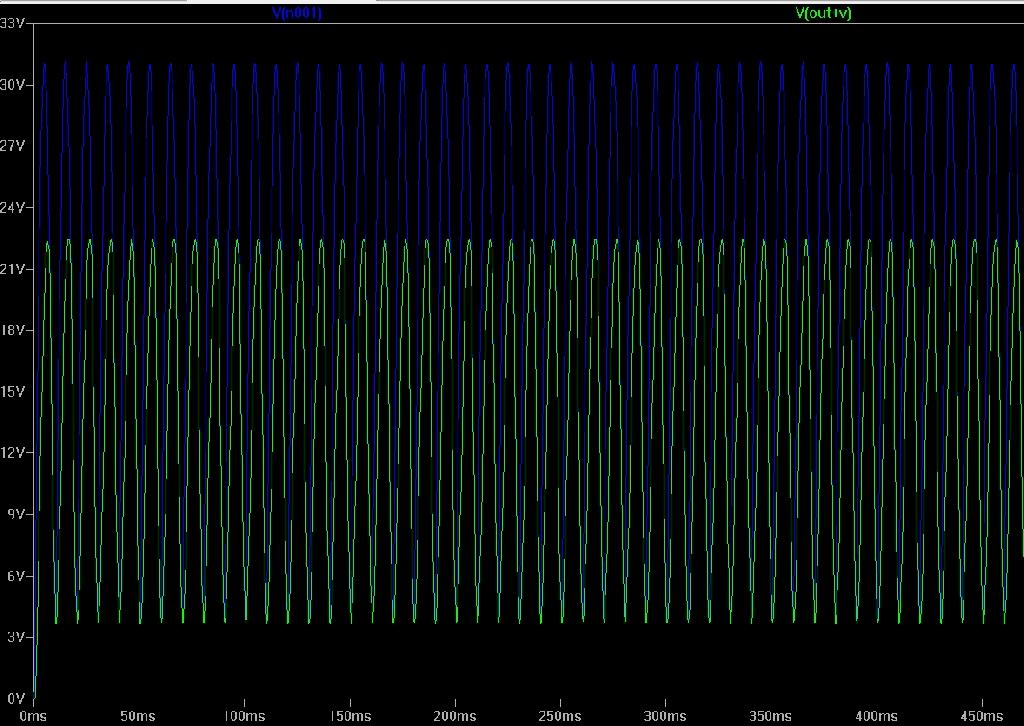This screenshot has width=1024, height=726.
Task: Click the 6V vertical axis label
Action: (x=16, y=576)
